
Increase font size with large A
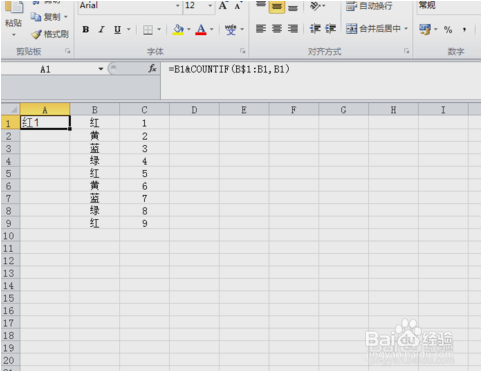click(x=223, y=5)
